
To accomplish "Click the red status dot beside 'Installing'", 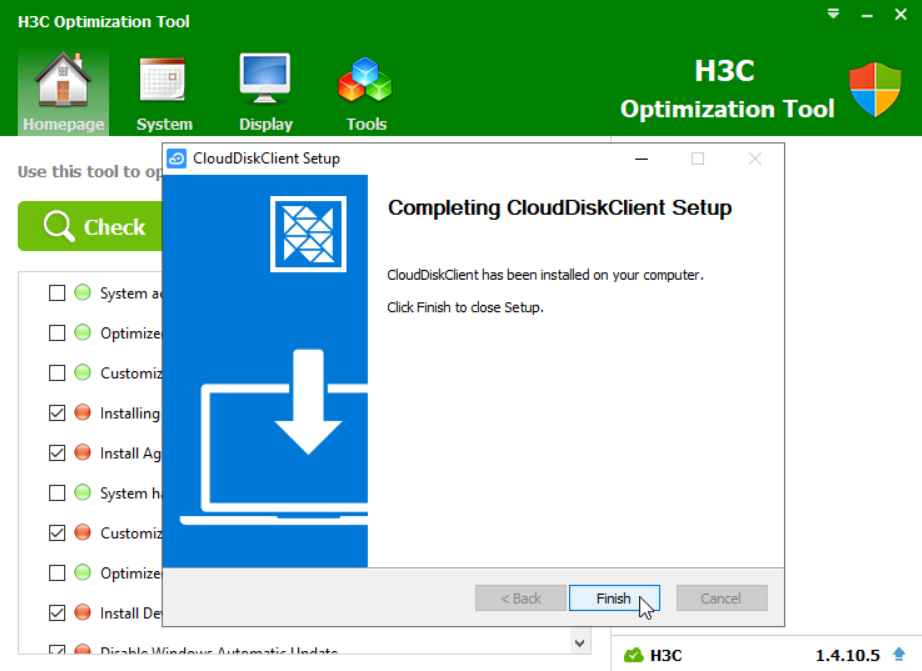I will coord(83,412).
